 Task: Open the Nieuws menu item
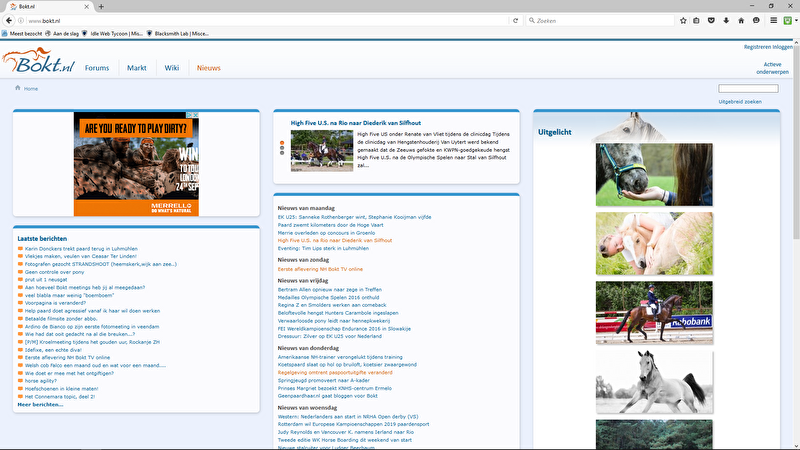pyautogui.click(x=209, y=68)
